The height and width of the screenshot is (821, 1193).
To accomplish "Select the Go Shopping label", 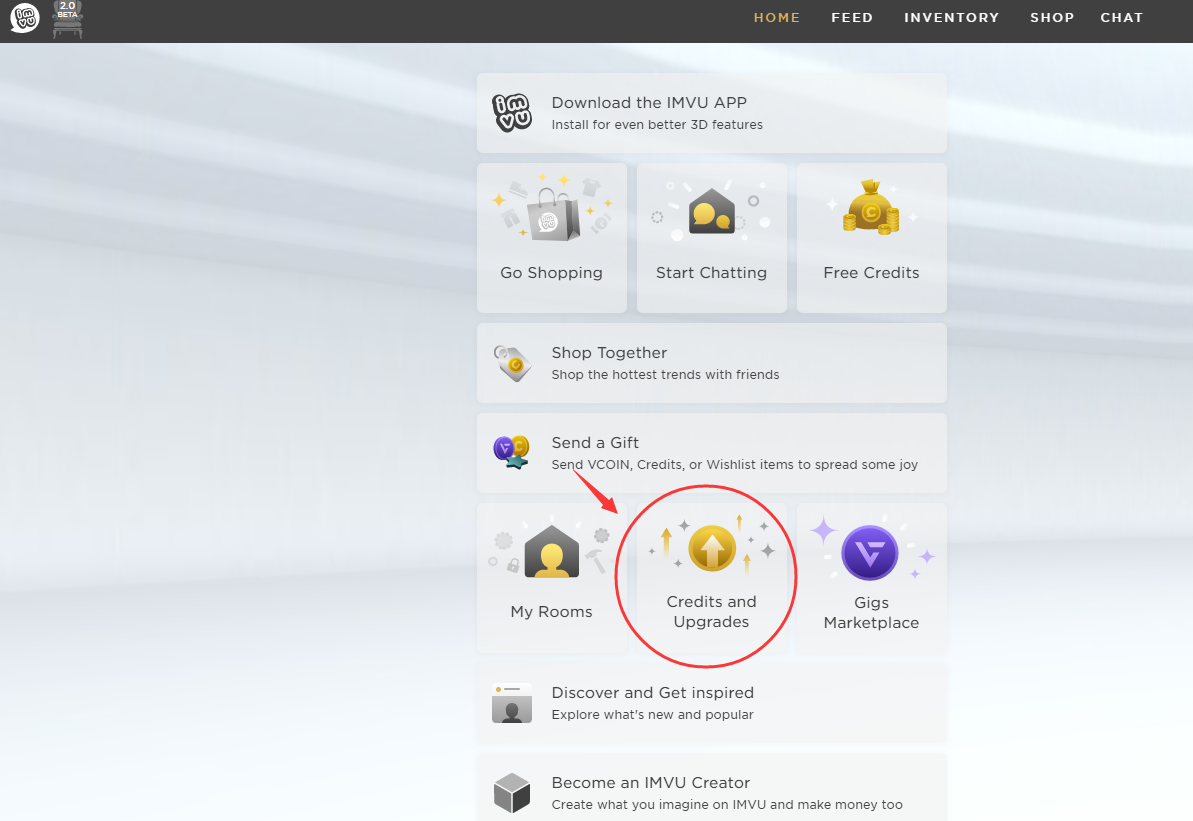I will [552, 272].
